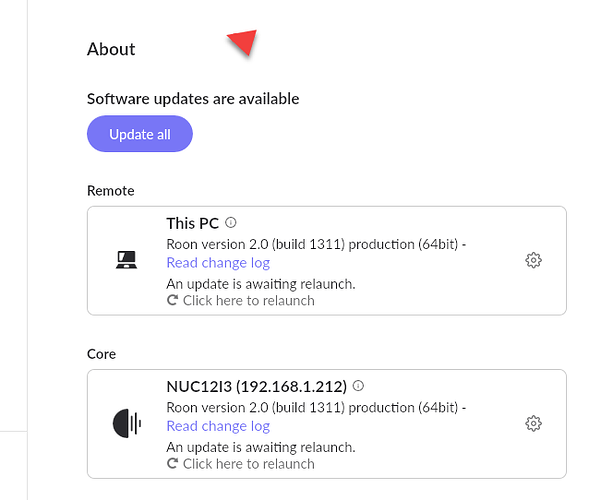
Task: Click the 'Software updates are available' message
Action: click(193, 98)
